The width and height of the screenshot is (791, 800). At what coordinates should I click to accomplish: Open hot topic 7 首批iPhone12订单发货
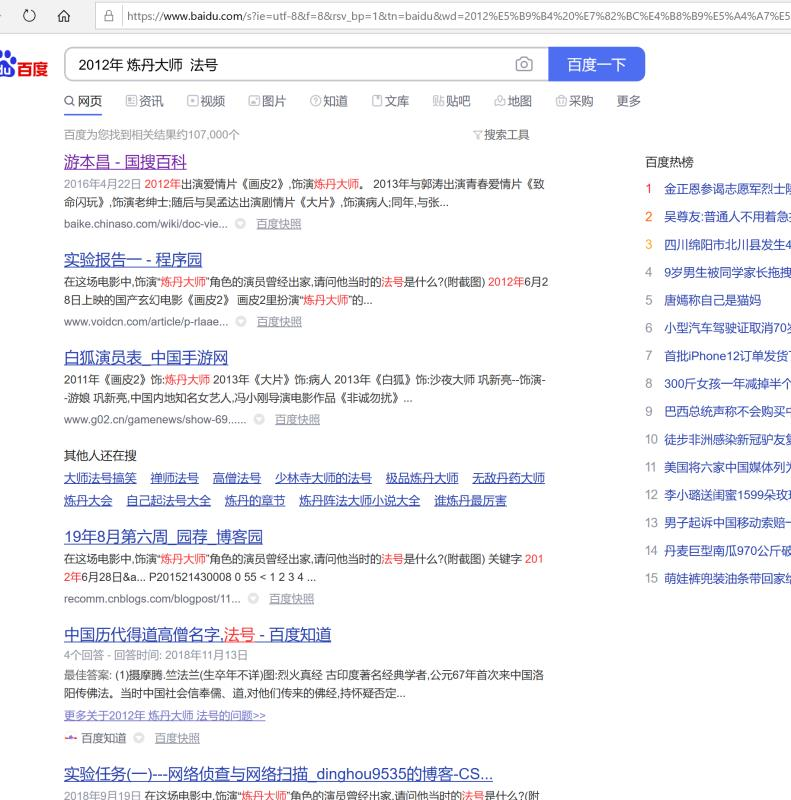pyautogui.click(x=727, y=356)
